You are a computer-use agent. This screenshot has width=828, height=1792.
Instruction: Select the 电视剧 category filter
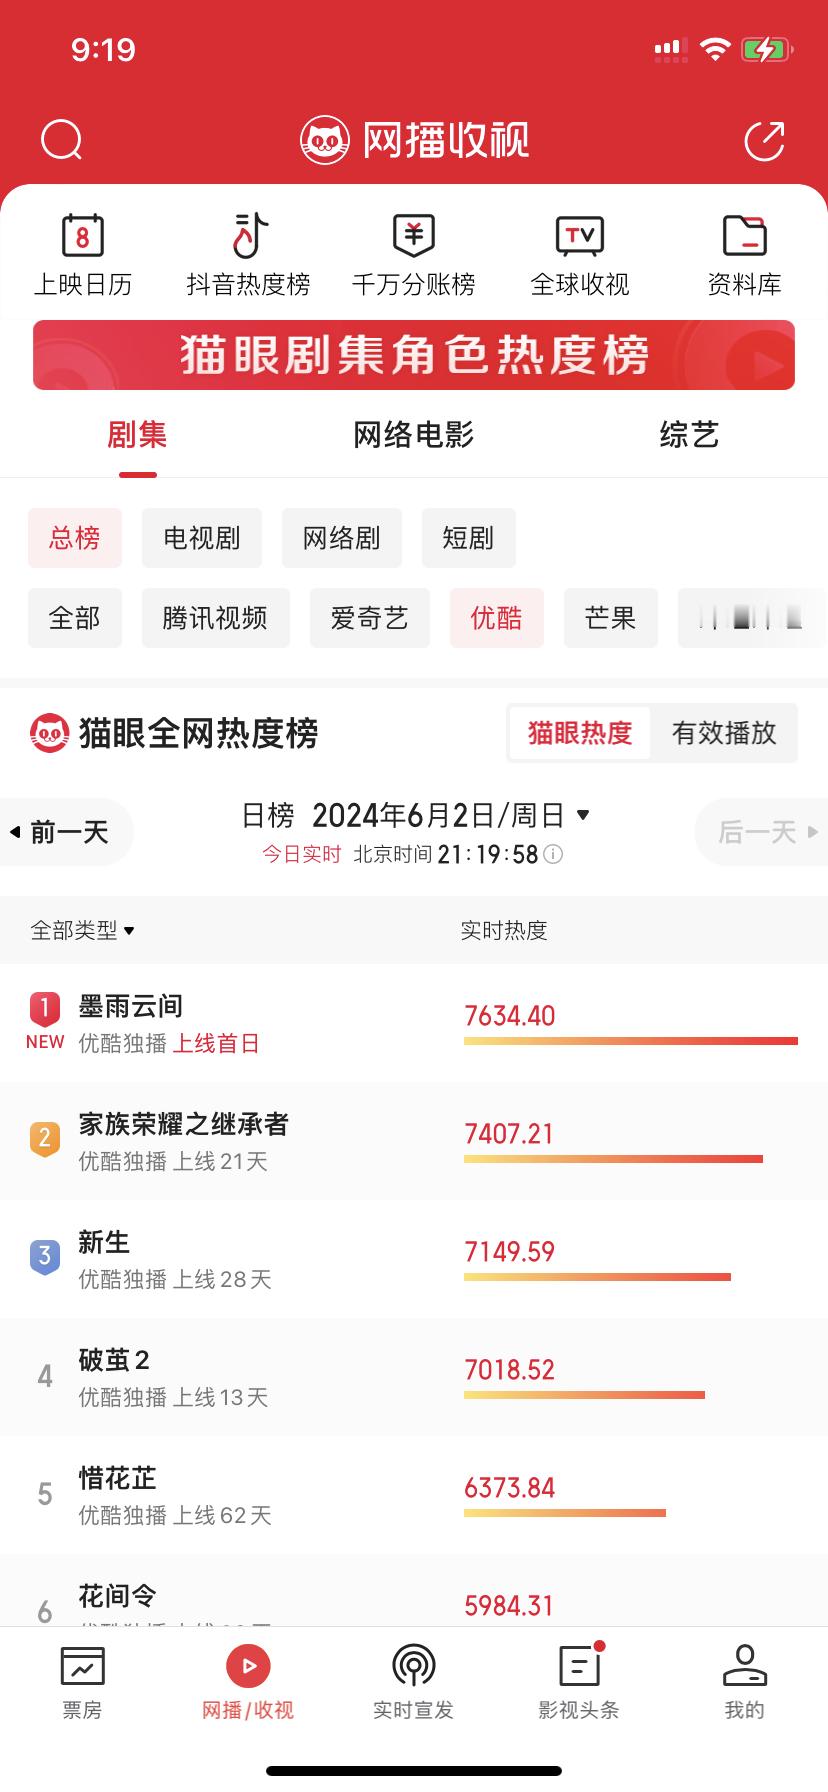202,538
